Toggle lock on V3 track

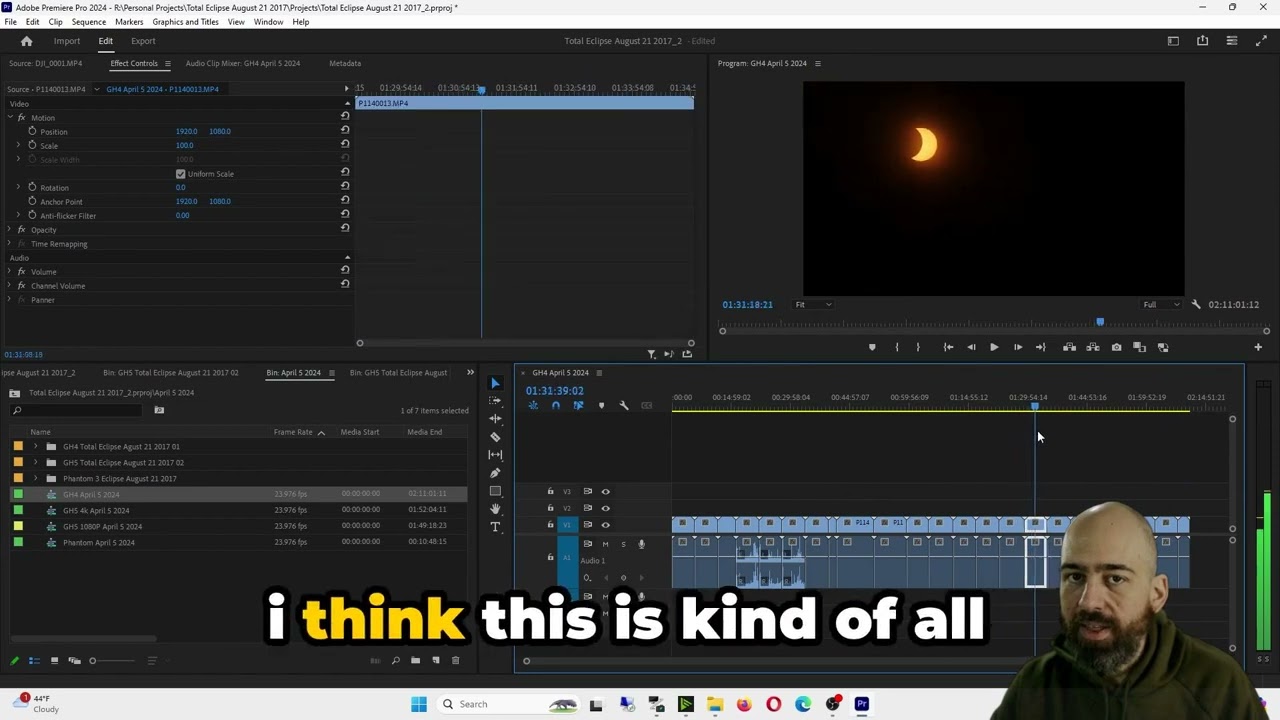(x=550, y=491)
